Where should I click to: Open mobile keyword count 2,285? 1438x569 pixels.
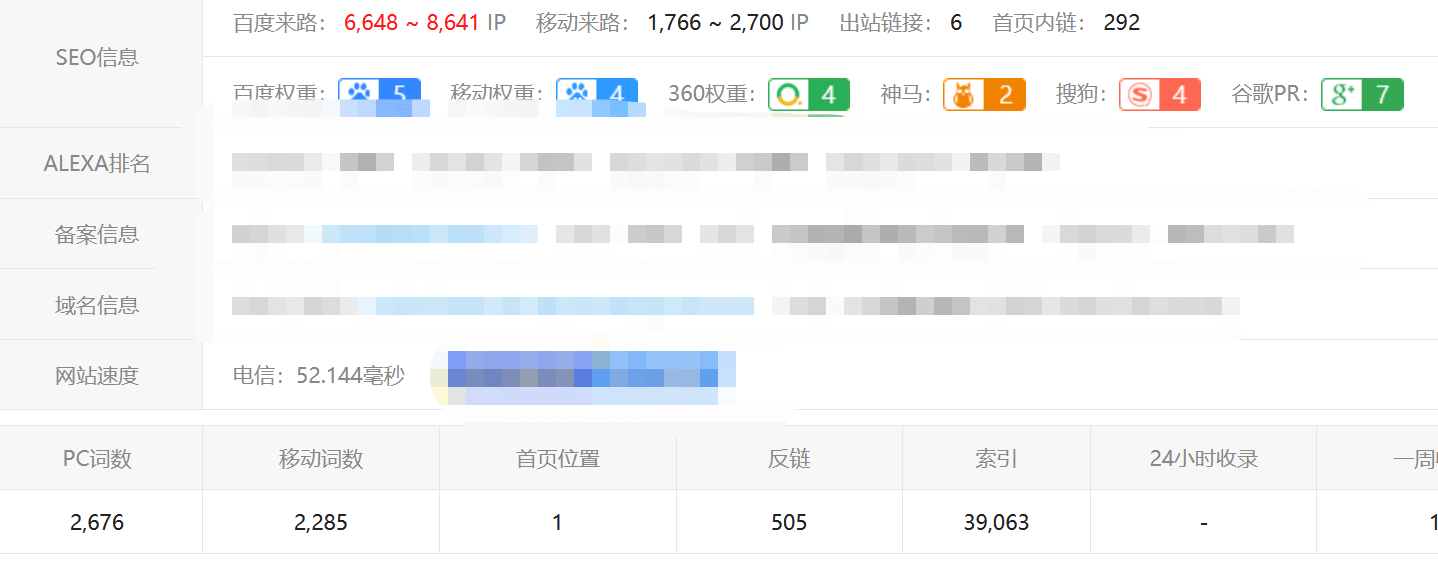click(x=321, y=522)
